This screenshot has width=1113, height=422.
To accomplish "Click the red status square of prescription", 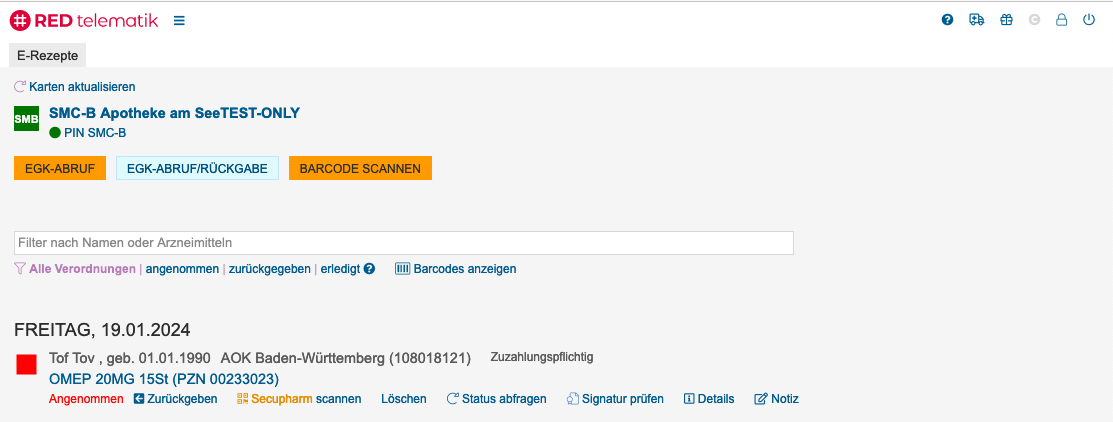I will 27,365.
